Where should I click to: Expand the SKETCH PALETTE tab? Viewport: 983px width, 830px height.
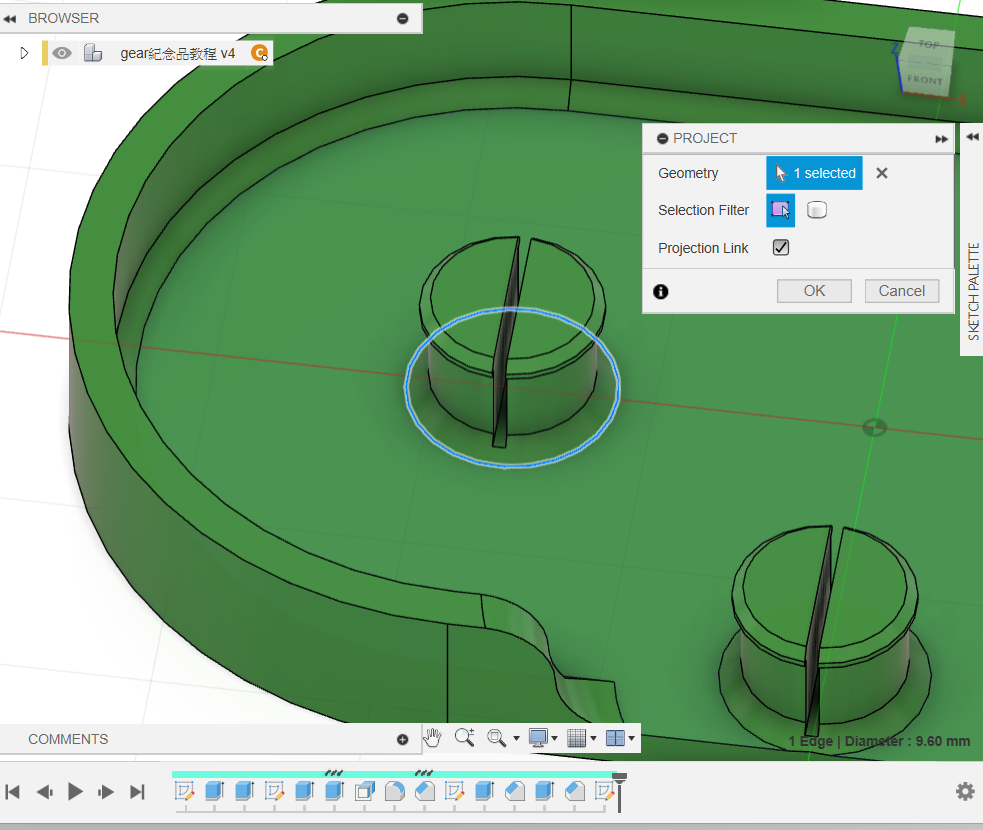(972, 137)
